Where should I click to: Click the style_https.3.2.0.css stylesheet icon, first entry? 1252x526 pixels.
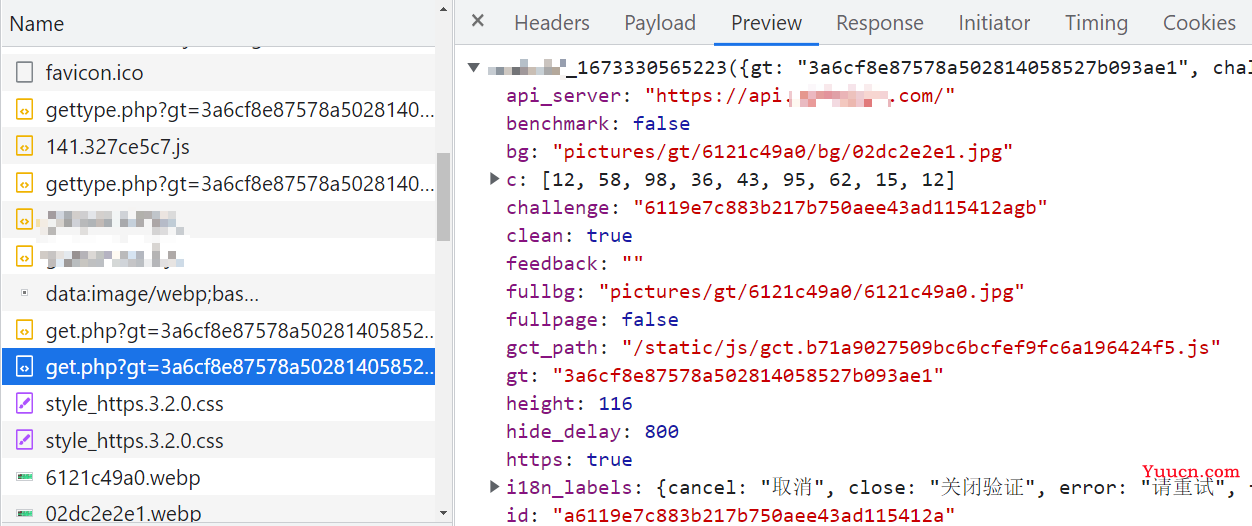[25, 405]
